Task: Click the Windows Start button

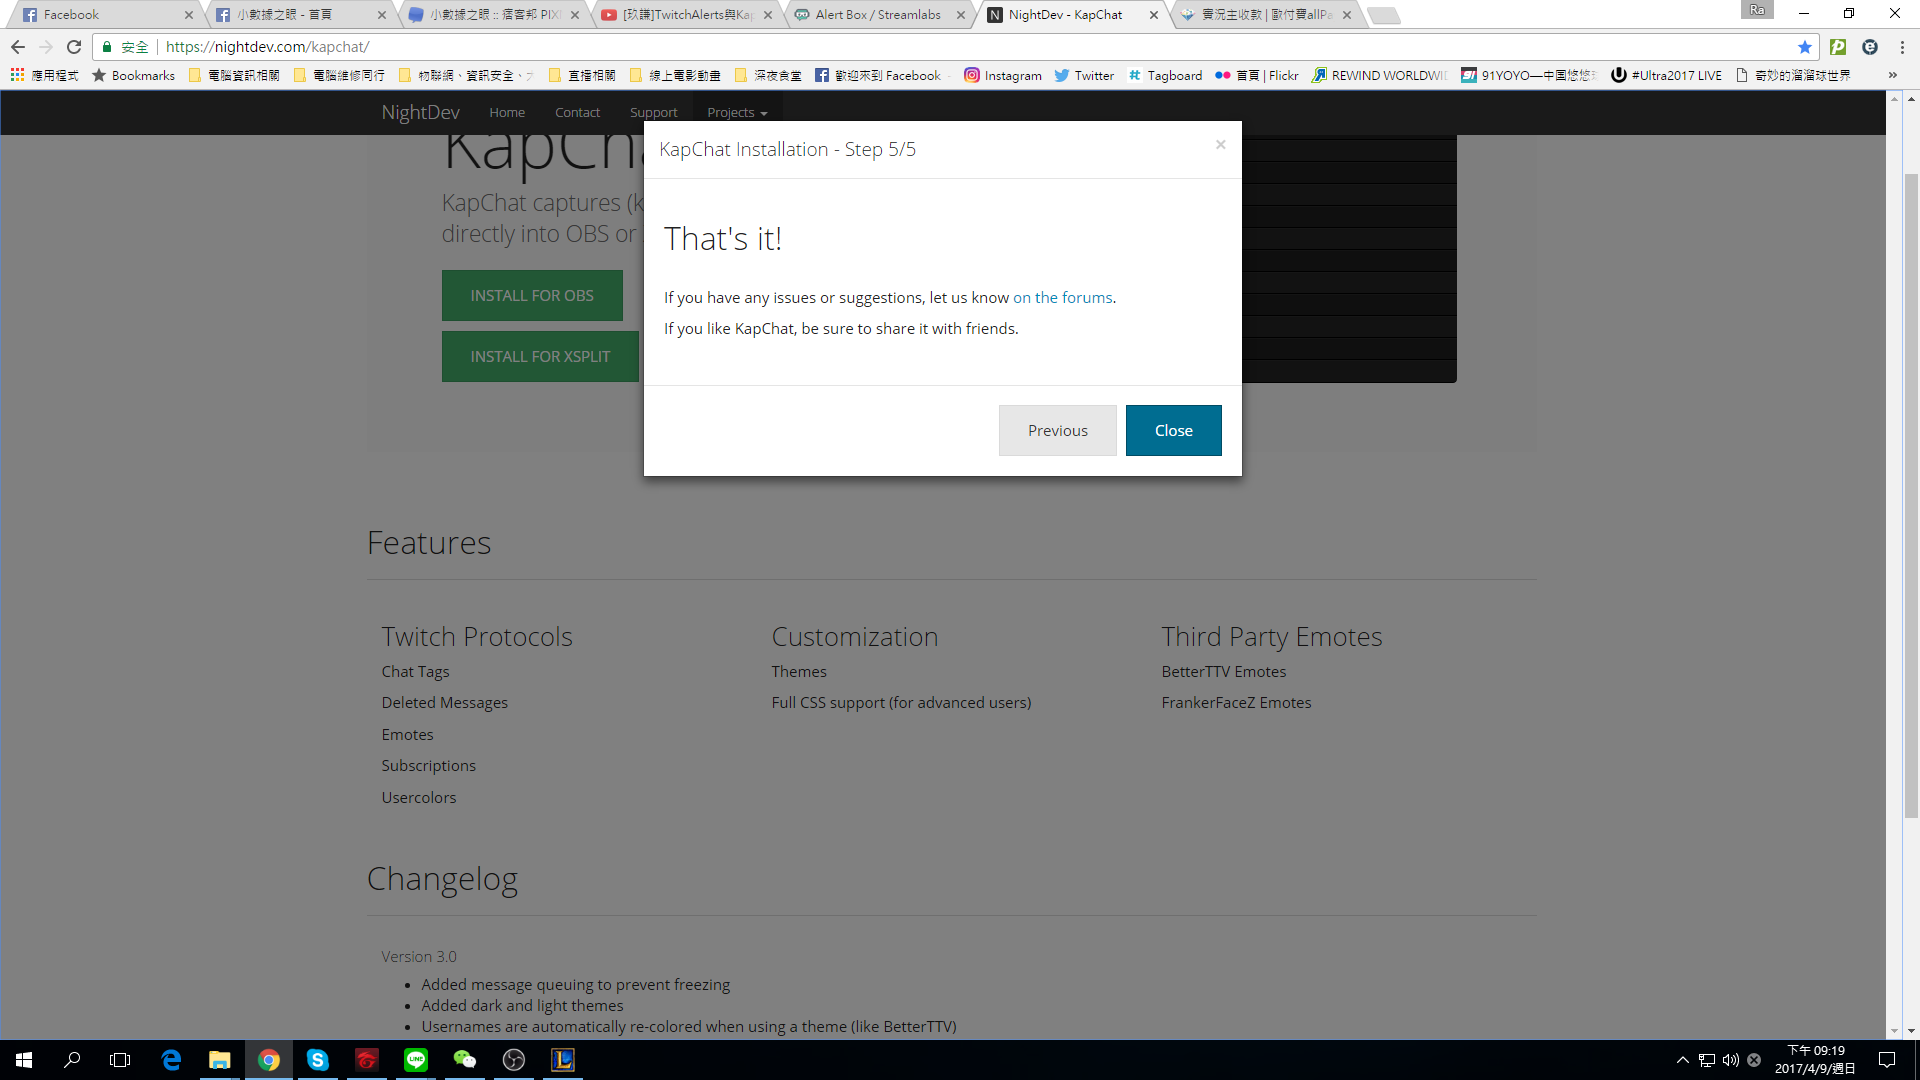Action: point(24,1060)
